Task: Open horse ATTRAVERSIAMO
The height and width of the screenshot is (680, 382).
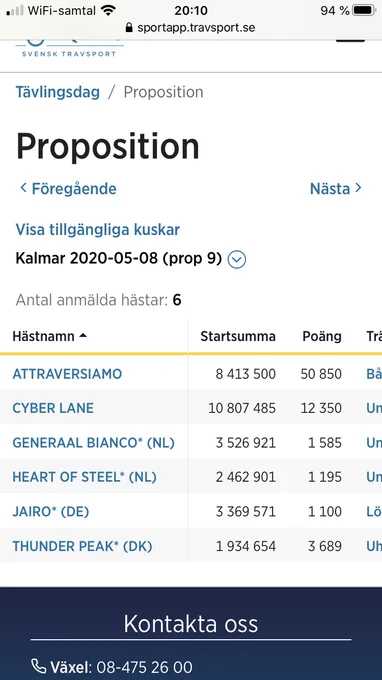Action: point(67,374)
